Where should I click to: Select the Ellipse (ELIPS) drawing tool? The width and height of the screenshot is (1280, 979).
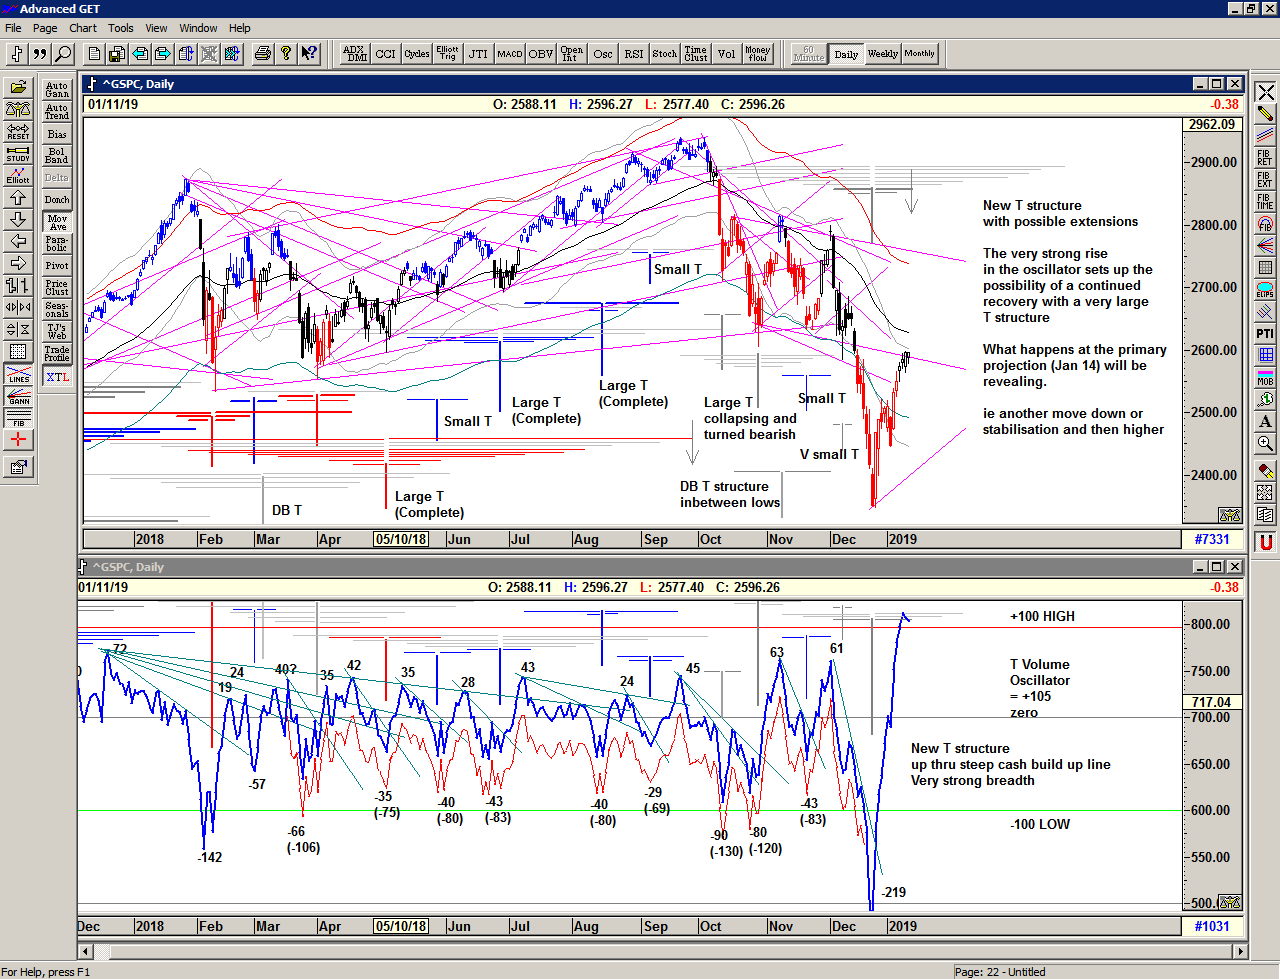pyautogui.click(x=1265, y=290)
